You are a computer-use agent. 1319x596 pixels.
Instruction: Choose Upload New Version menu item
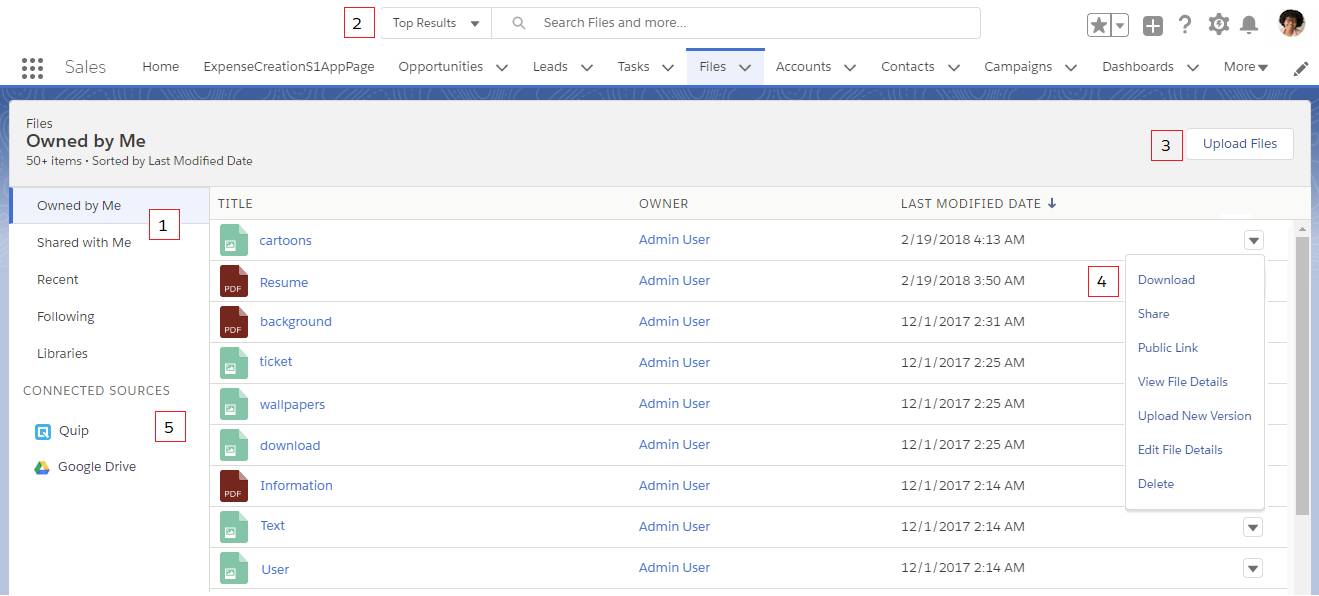(1195, 416)
